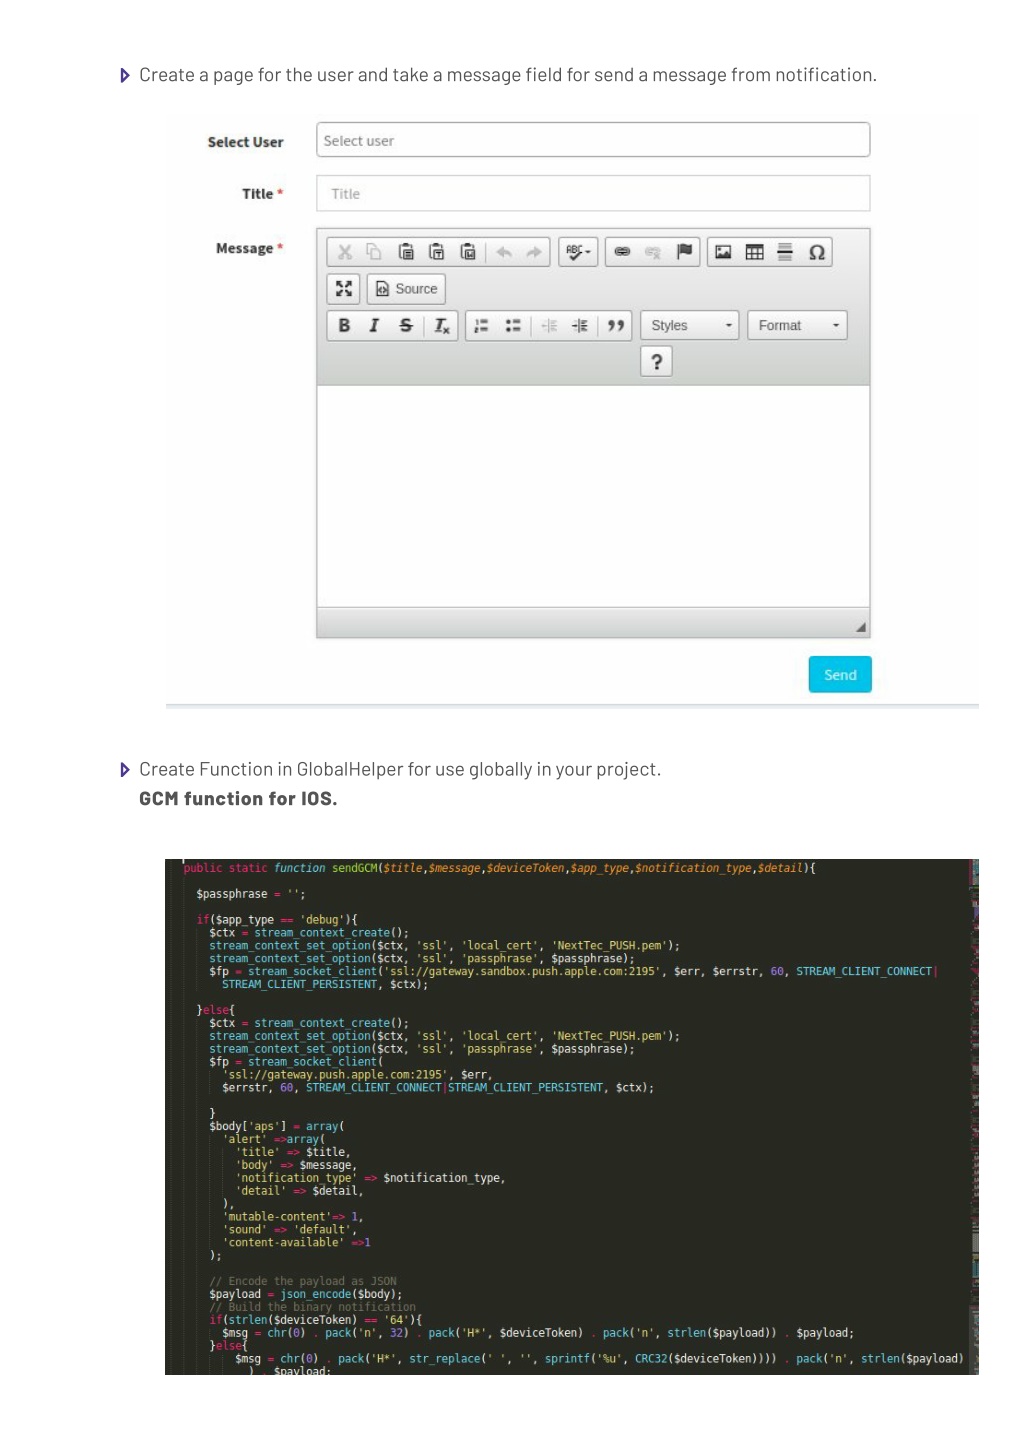Click the 'GCM function for IOS.' heading
Viewport: 1024px width, 1449px height.
(x=238, y=798)
